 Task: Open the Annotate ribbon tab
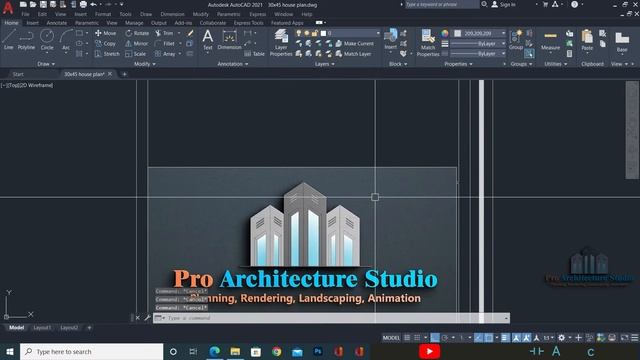pyautogui.click(x=56, y=23)
